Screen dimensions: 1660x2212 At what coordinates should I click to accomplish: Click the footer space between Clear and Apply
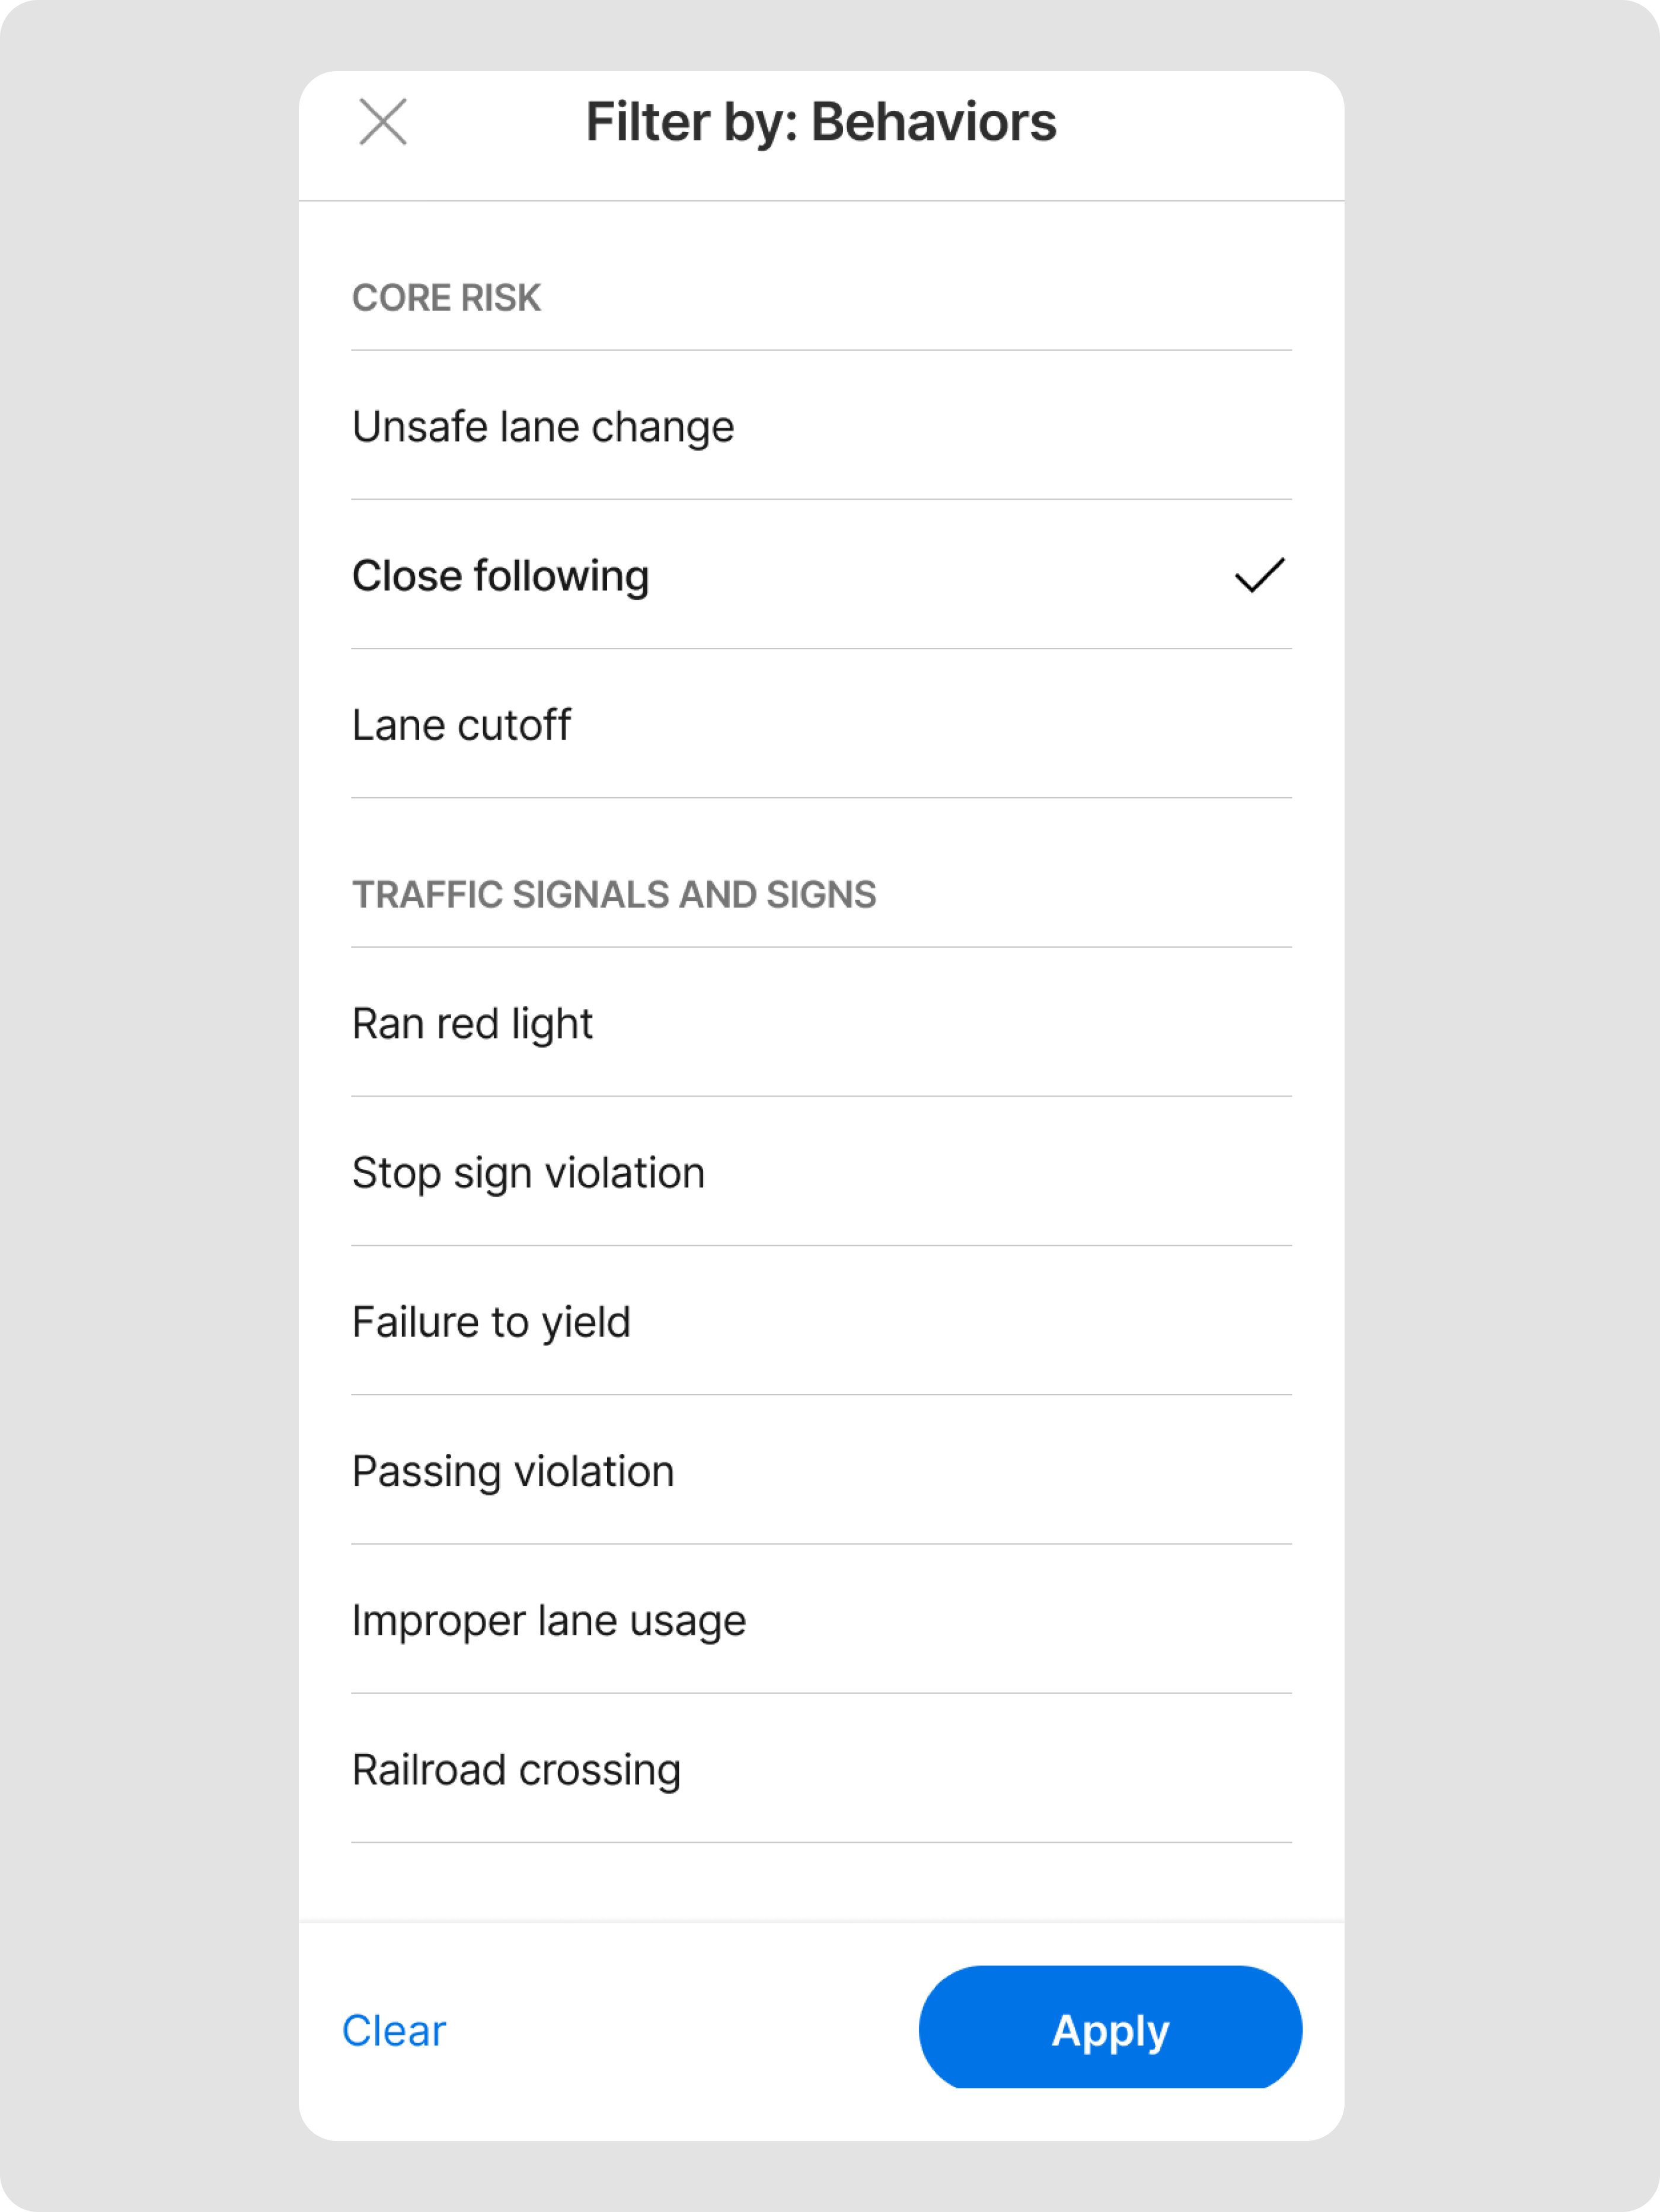coord(680,2031)
